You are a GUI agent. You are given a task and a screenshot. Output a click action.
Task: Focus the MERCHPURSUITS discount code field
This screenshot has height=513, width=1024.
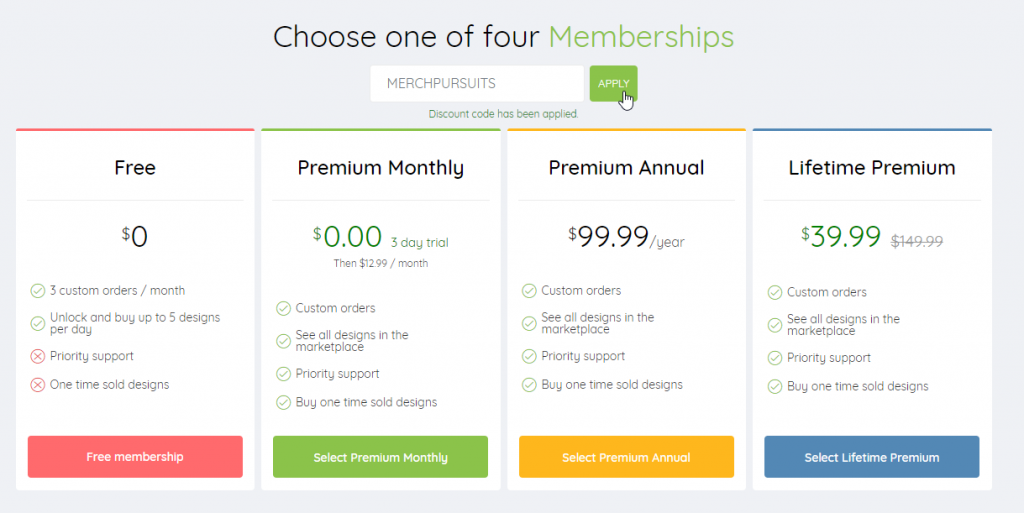[477, 84]
